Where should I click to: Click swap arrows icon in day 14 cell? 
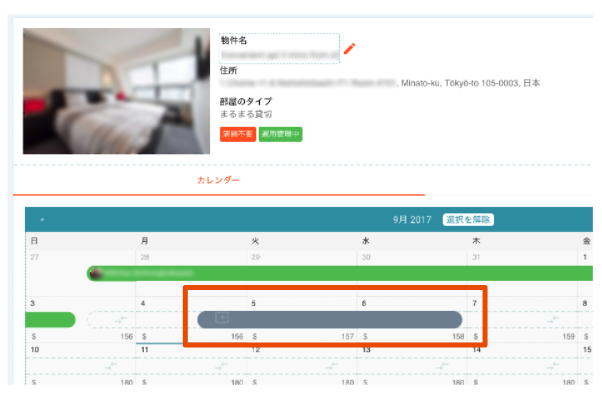point(553,366)
